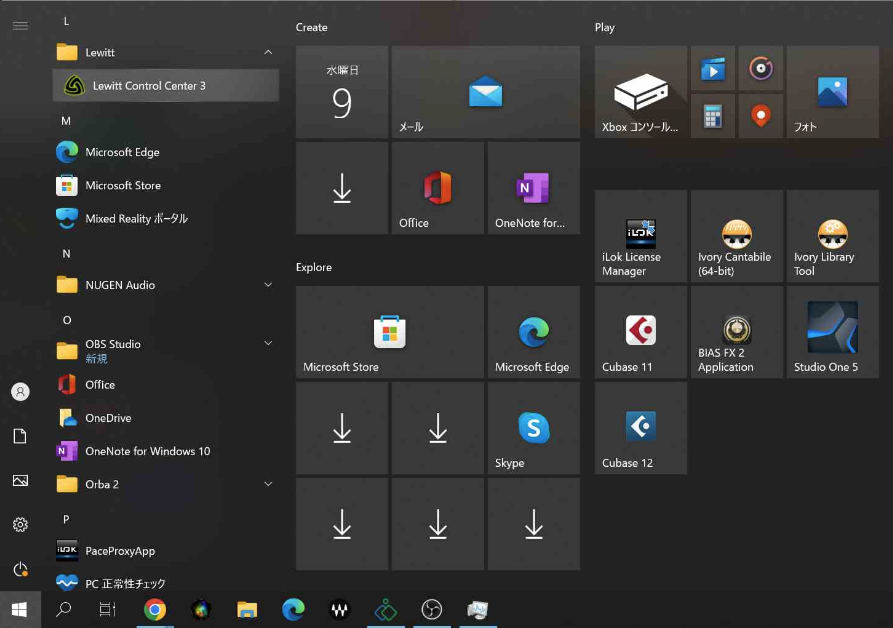This screenshot has width=893, height=628.
Task: Open Microsoft Edge in the app list
Action: [166, 152]
